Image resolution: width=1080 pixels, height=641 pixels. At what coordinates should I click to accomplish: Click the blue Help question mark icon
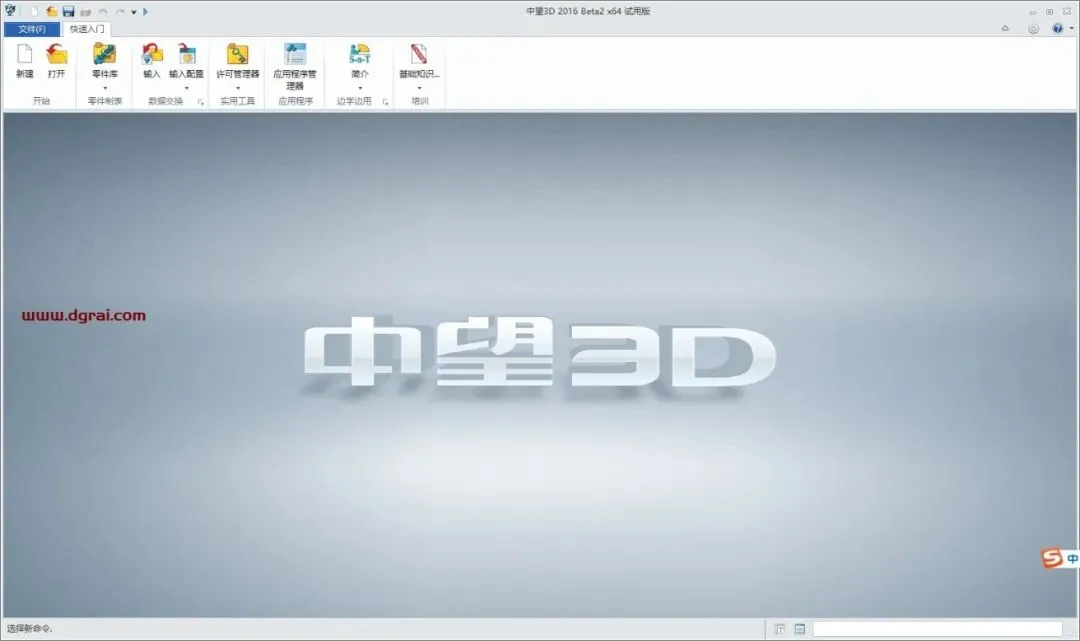[x=1057, y=28]
